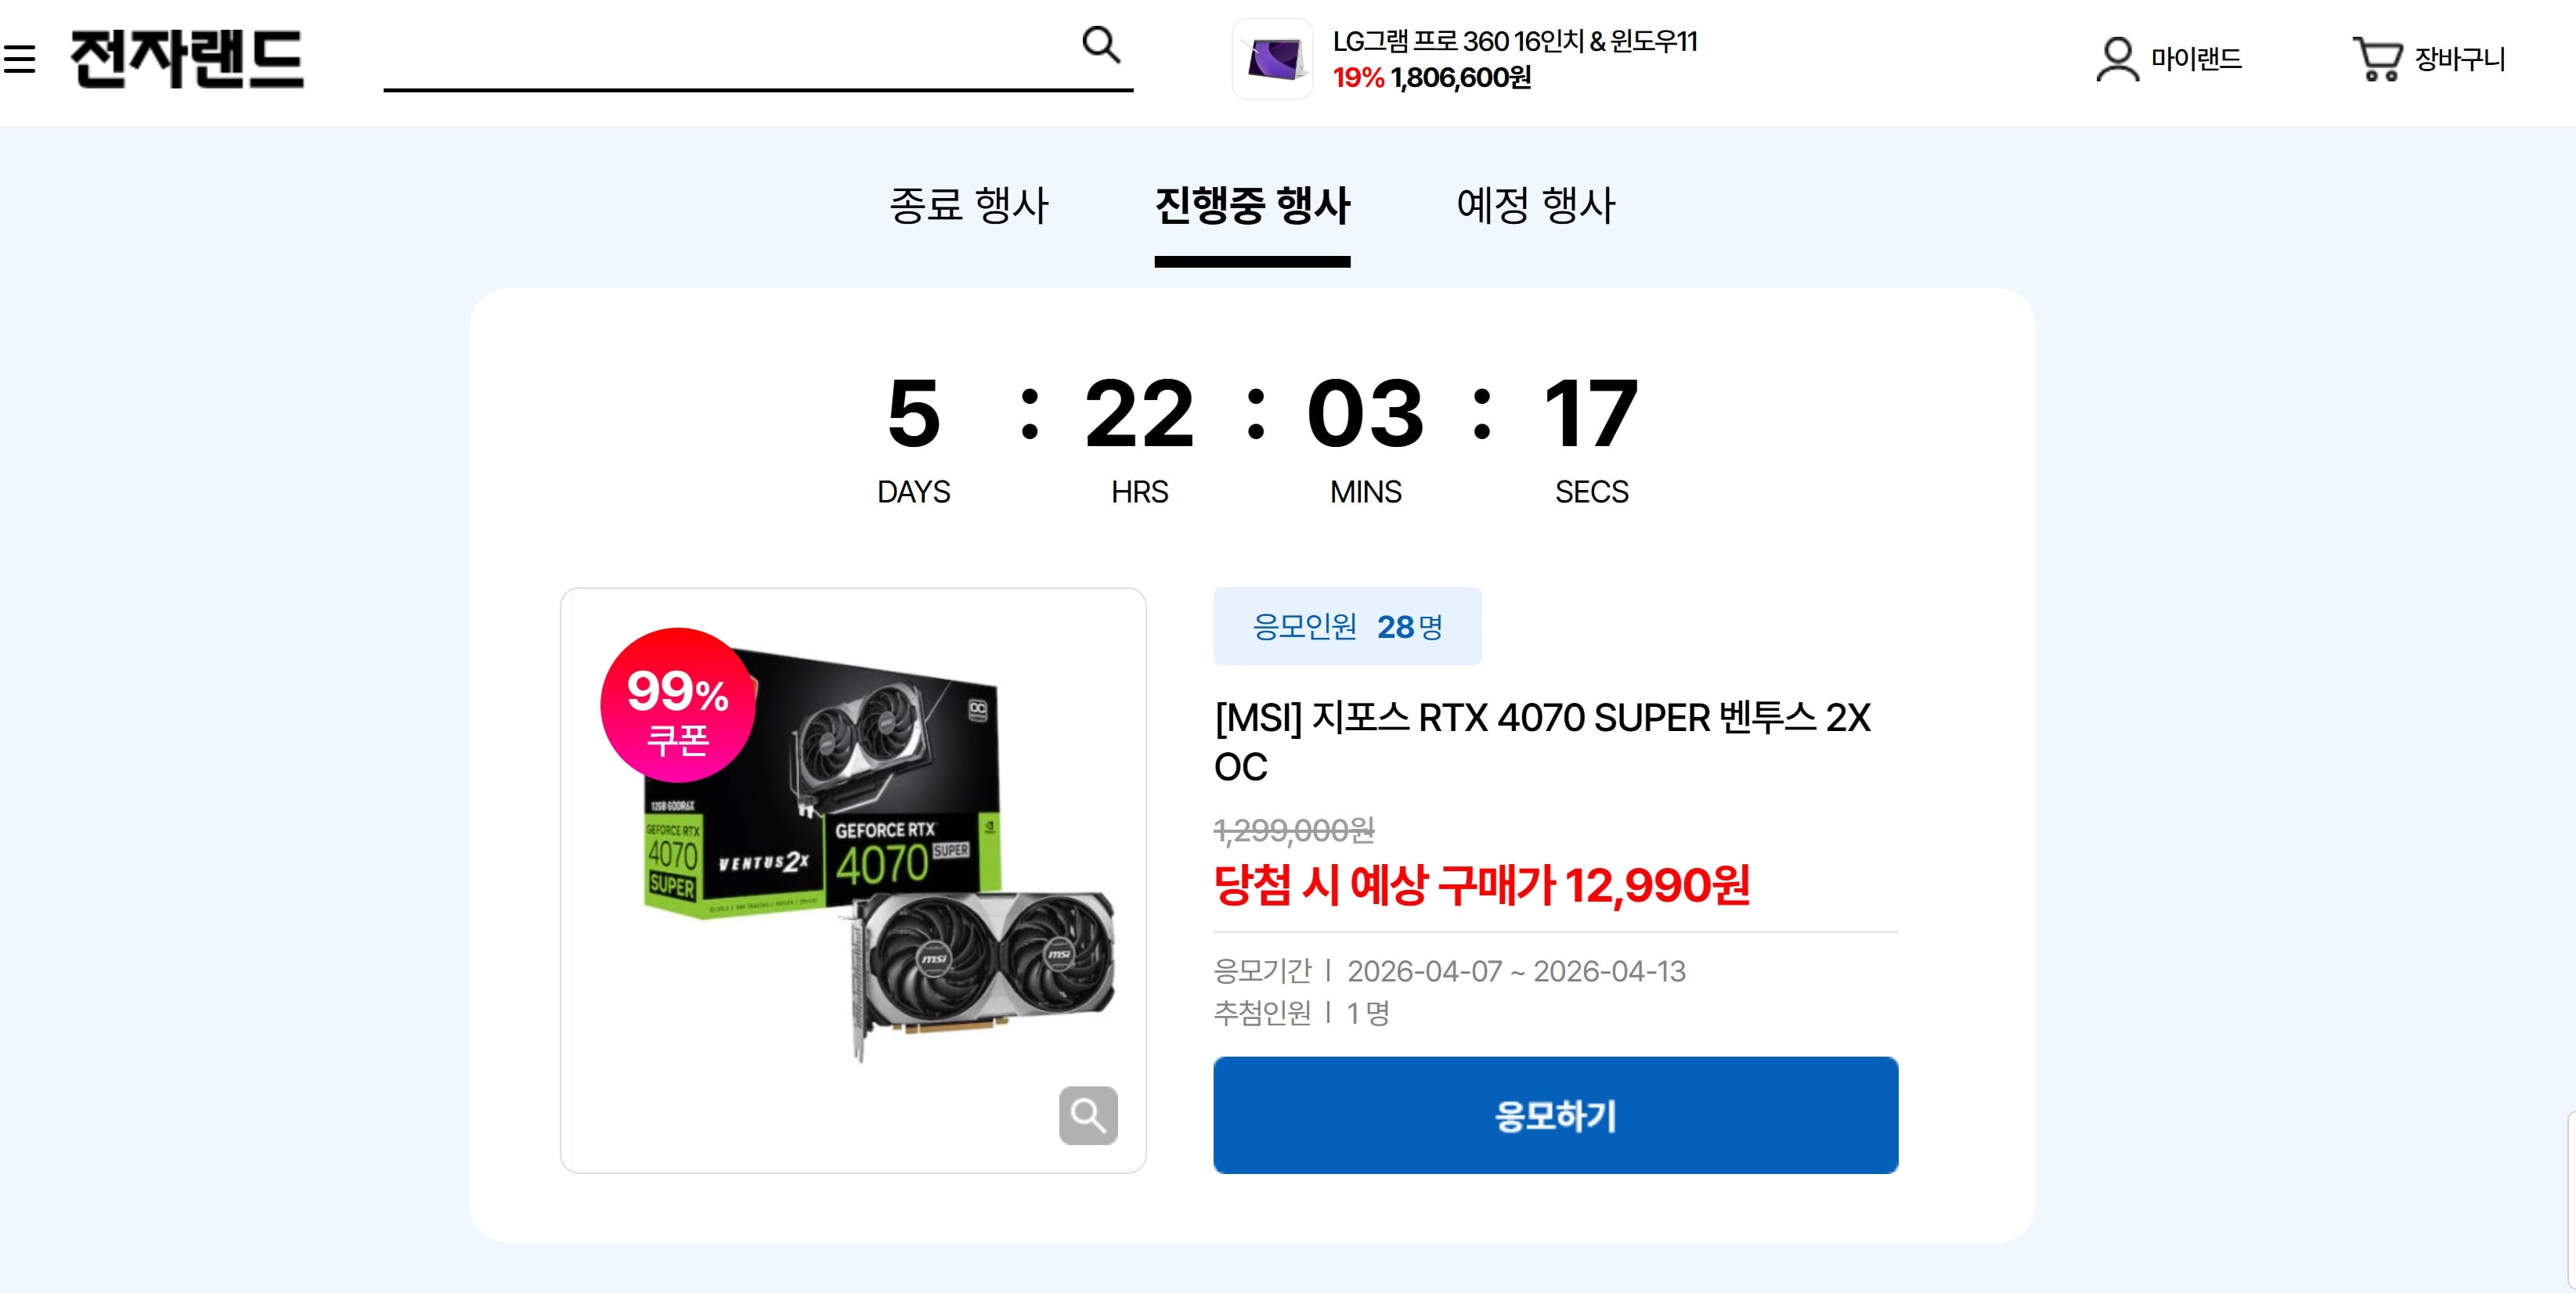Switch to the 종료 행사 tab
Viewport: 2576px width, 1293px height.
coord(968,207)
